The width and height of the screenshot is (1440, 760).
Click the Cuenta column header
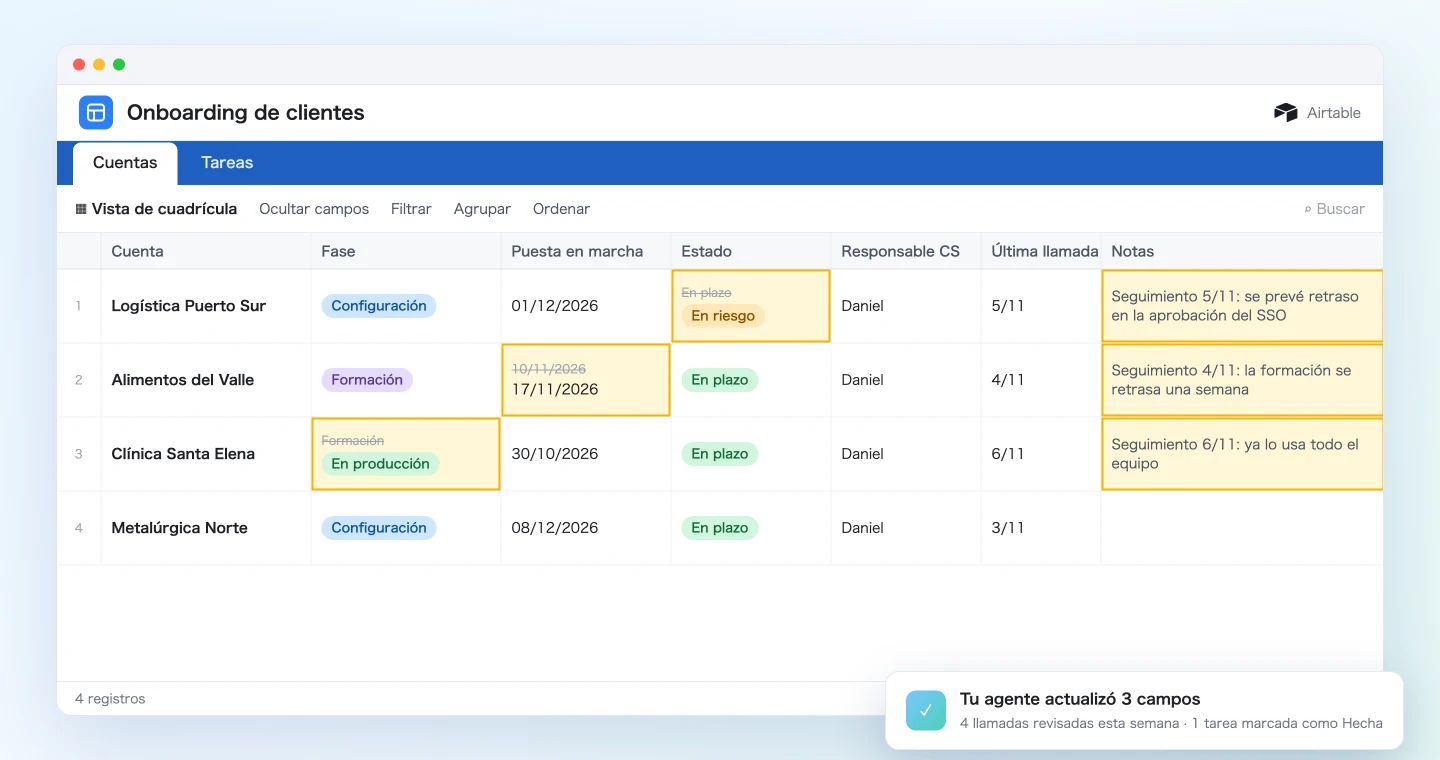tap(206, 251)
